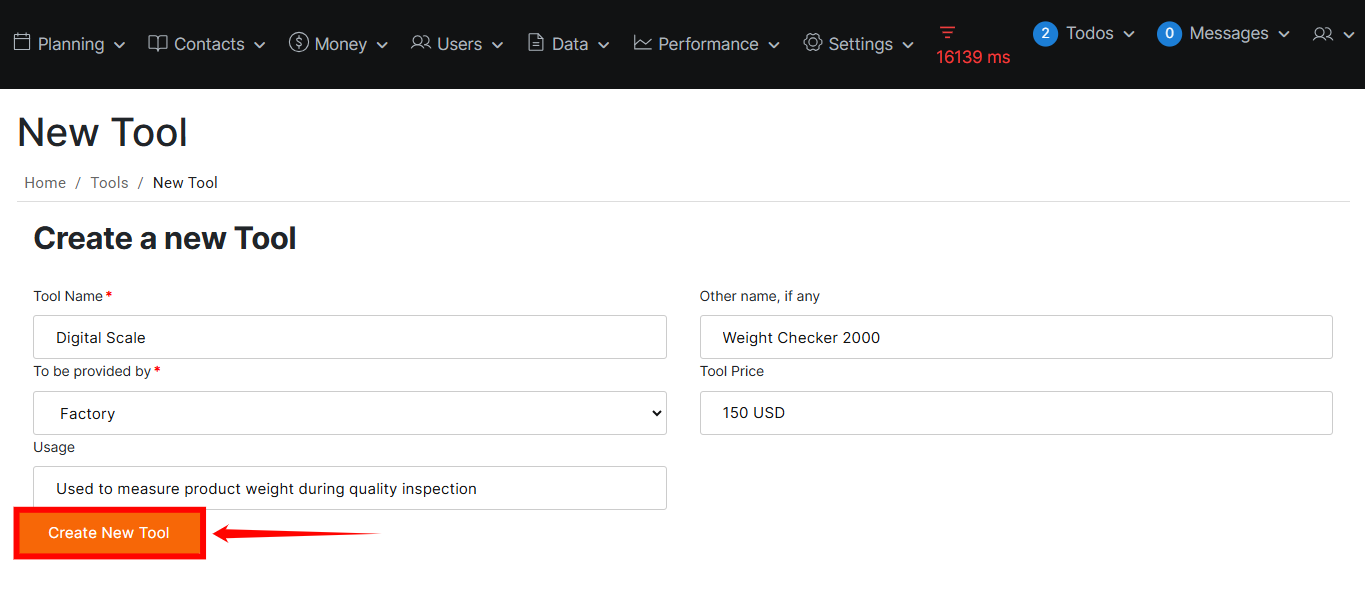Click the people icon beside Users
Image resolution: width=1365 pixels, height=615 pixels.
point(421,43)
